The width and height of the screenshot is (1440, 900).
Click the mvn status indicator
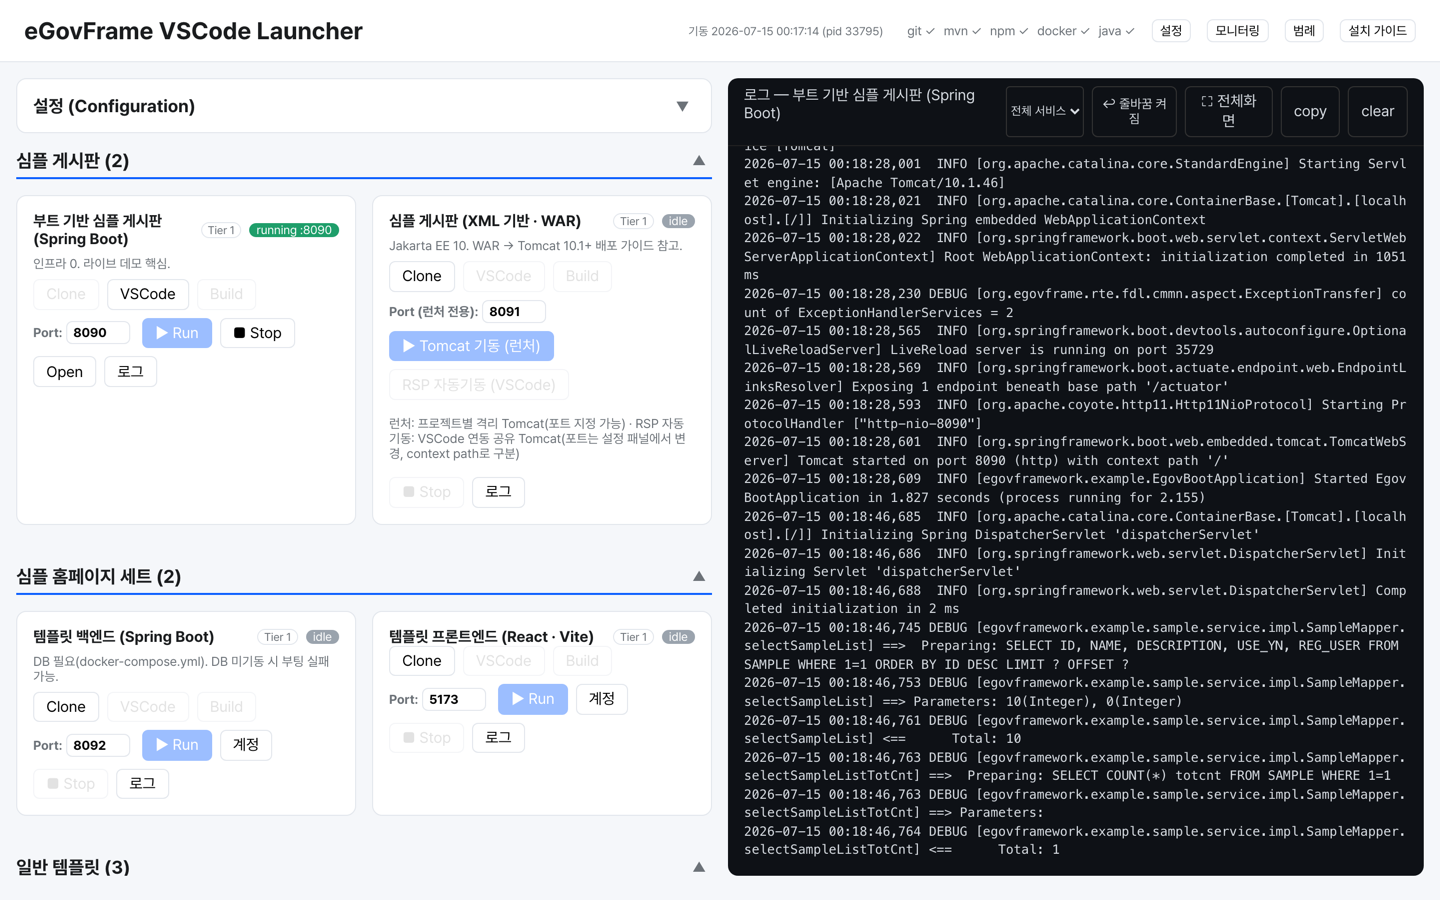pos(962,31)
